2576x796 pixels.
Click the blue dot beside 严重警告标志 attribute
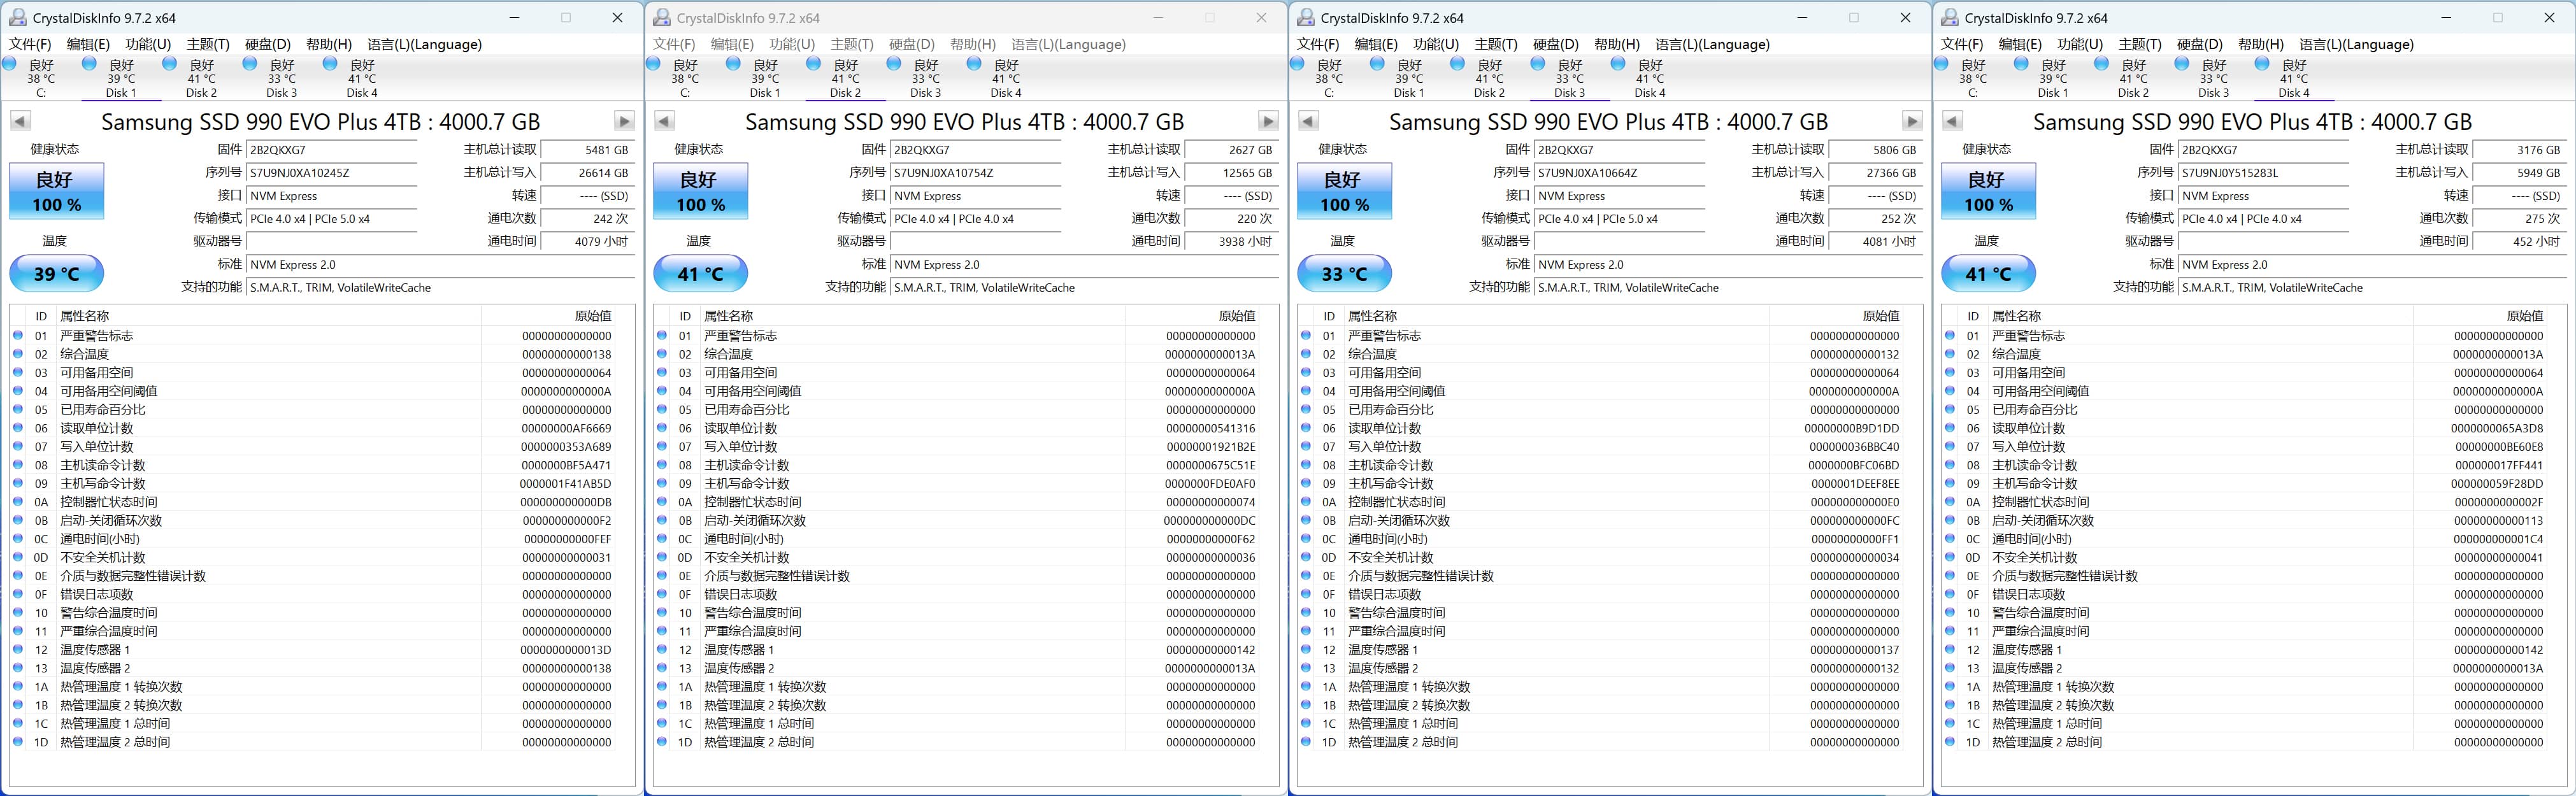(18, 335)
